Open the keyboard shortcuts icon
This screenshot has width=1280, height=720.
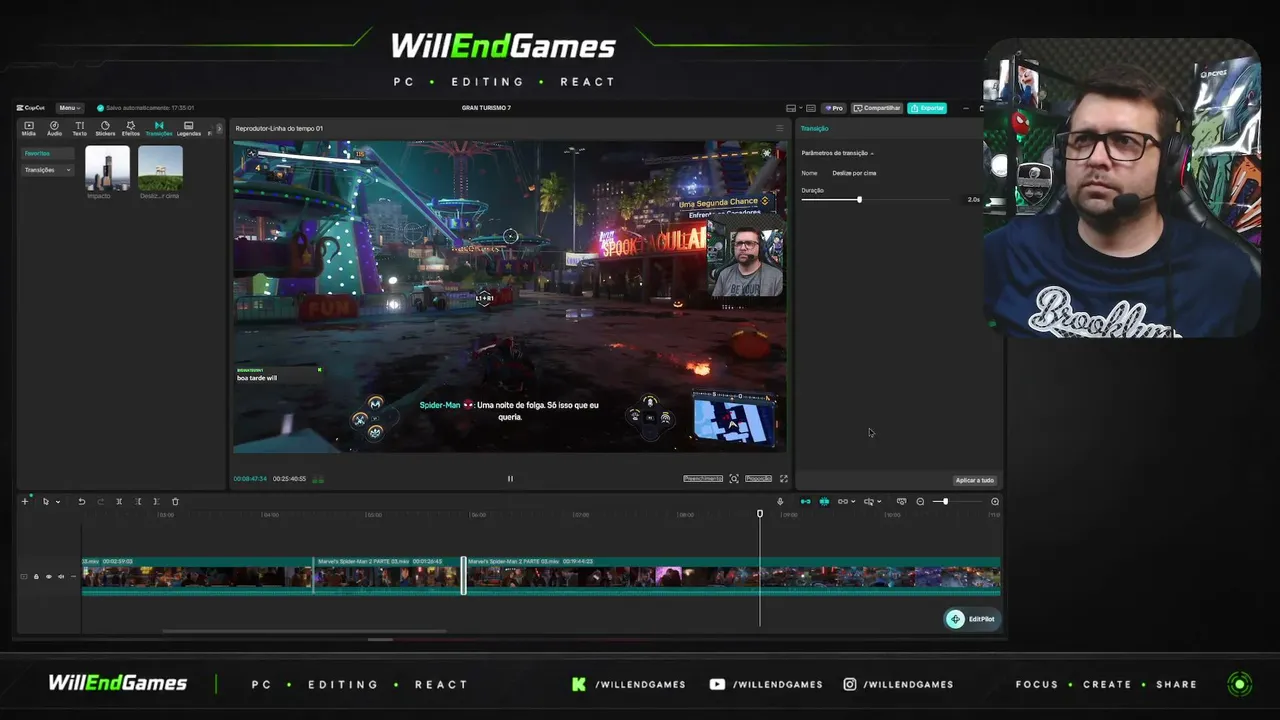(x=811, y=108)
